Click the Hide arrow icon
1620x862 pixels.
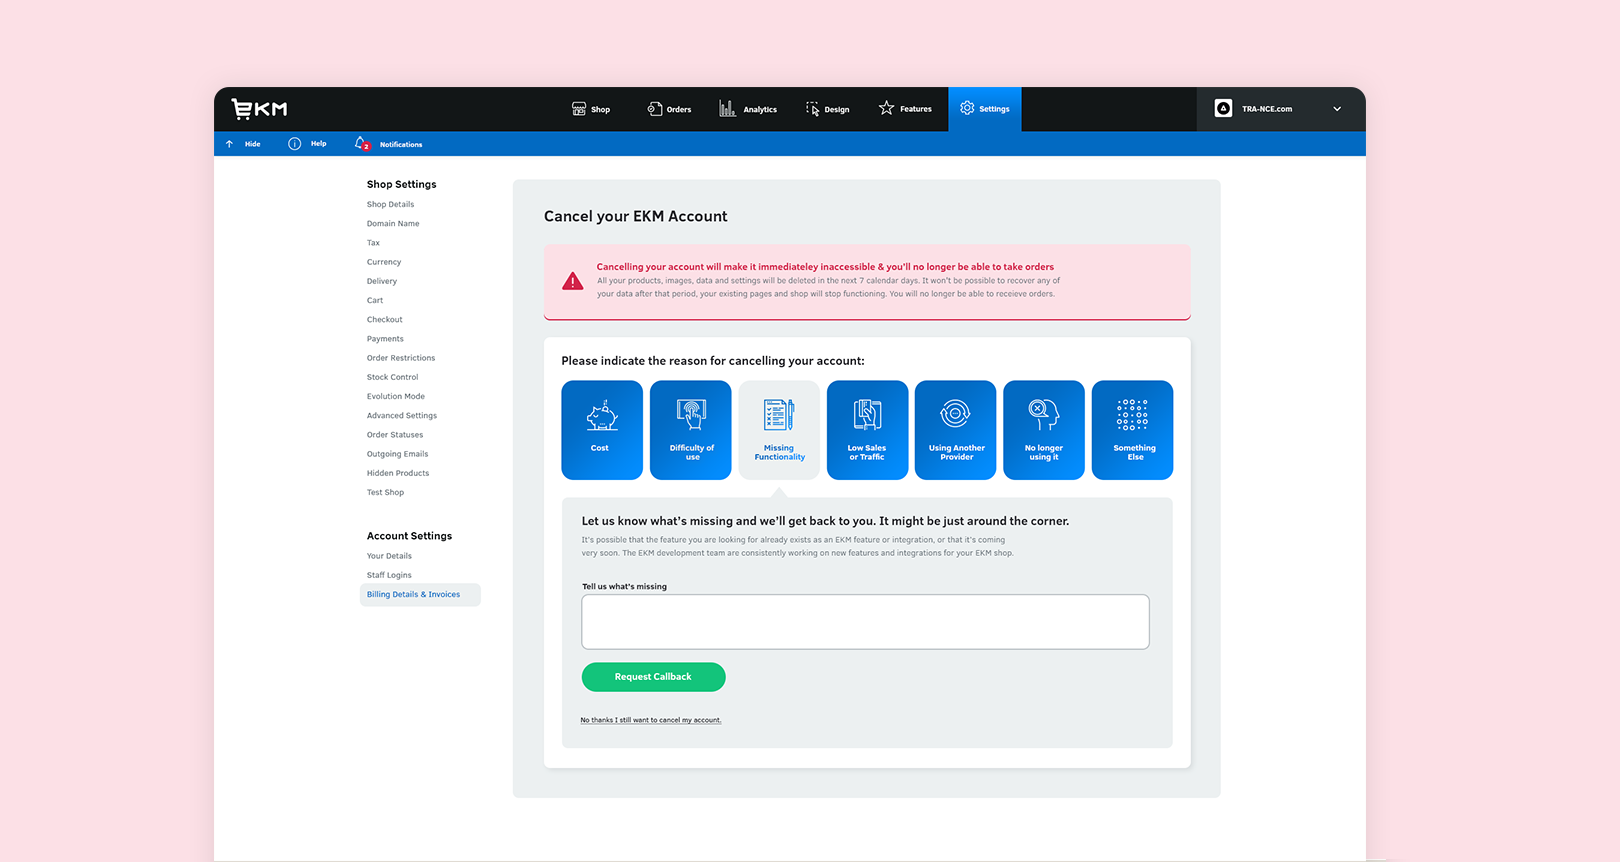point(229,144)
